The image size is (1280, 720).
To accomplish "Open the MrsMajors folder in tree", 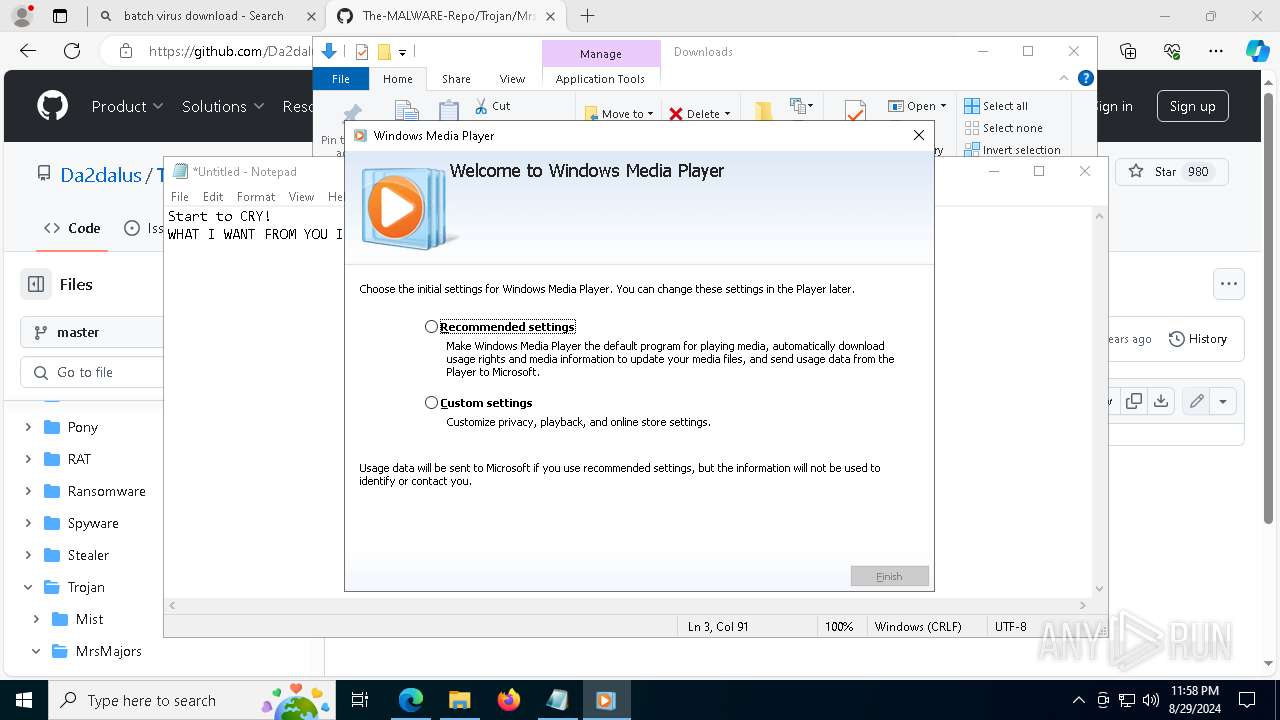I will point(108,651).
